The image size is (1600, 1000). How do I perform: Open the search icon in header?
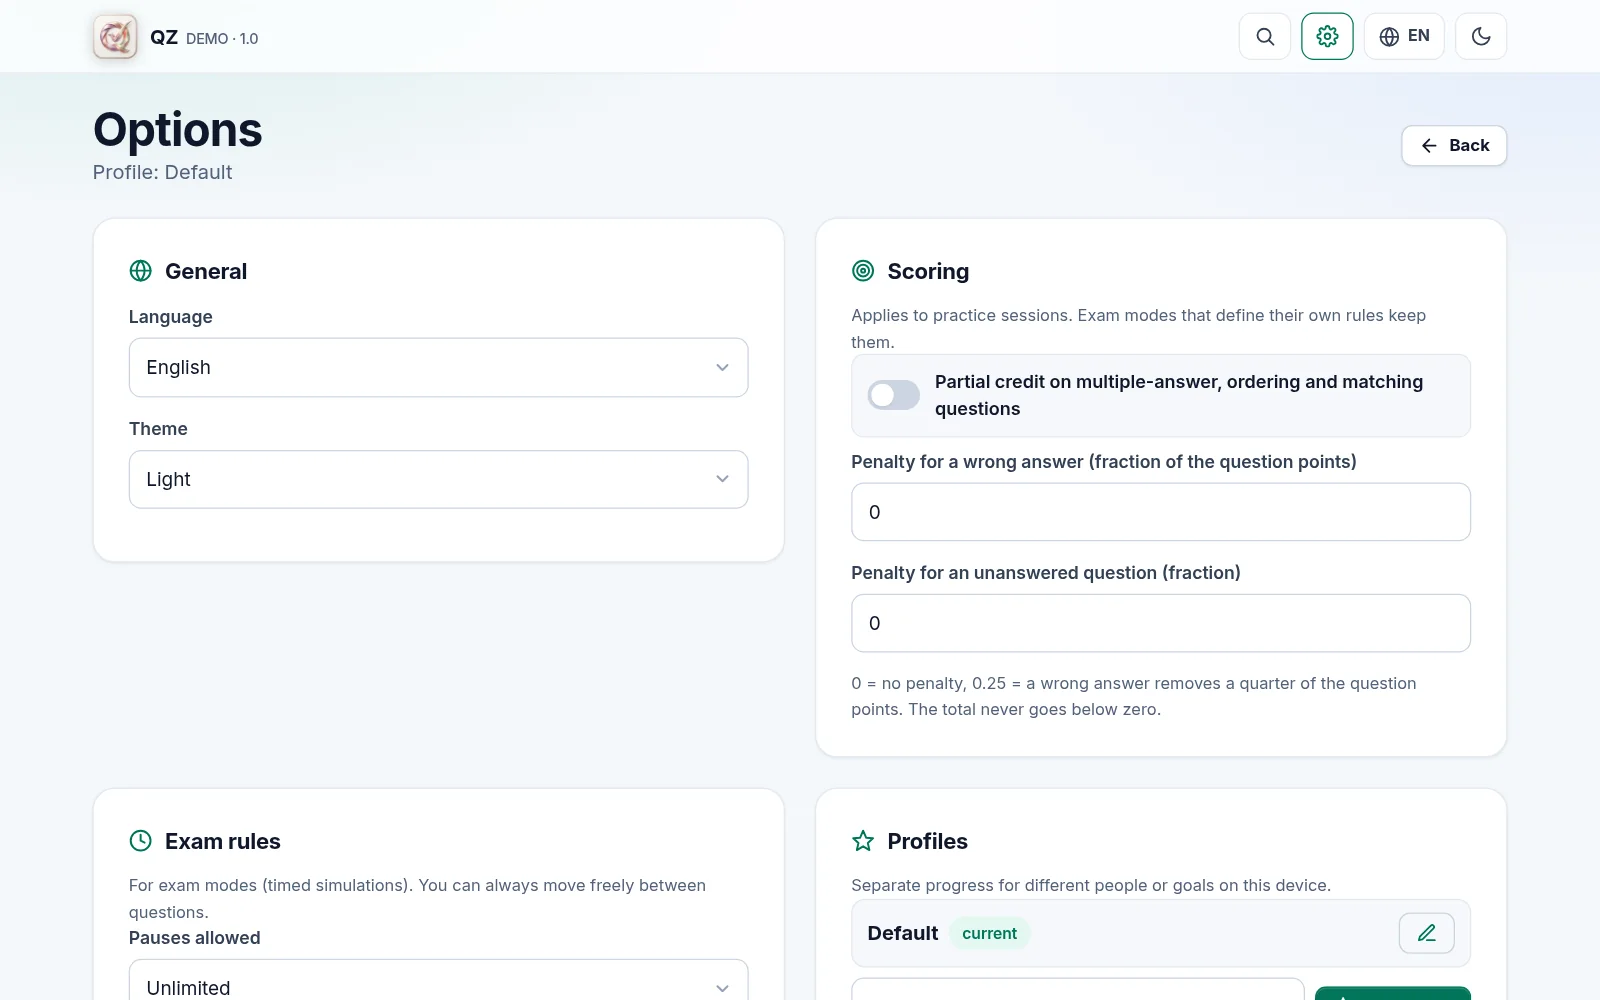[x=1265, y=37]
